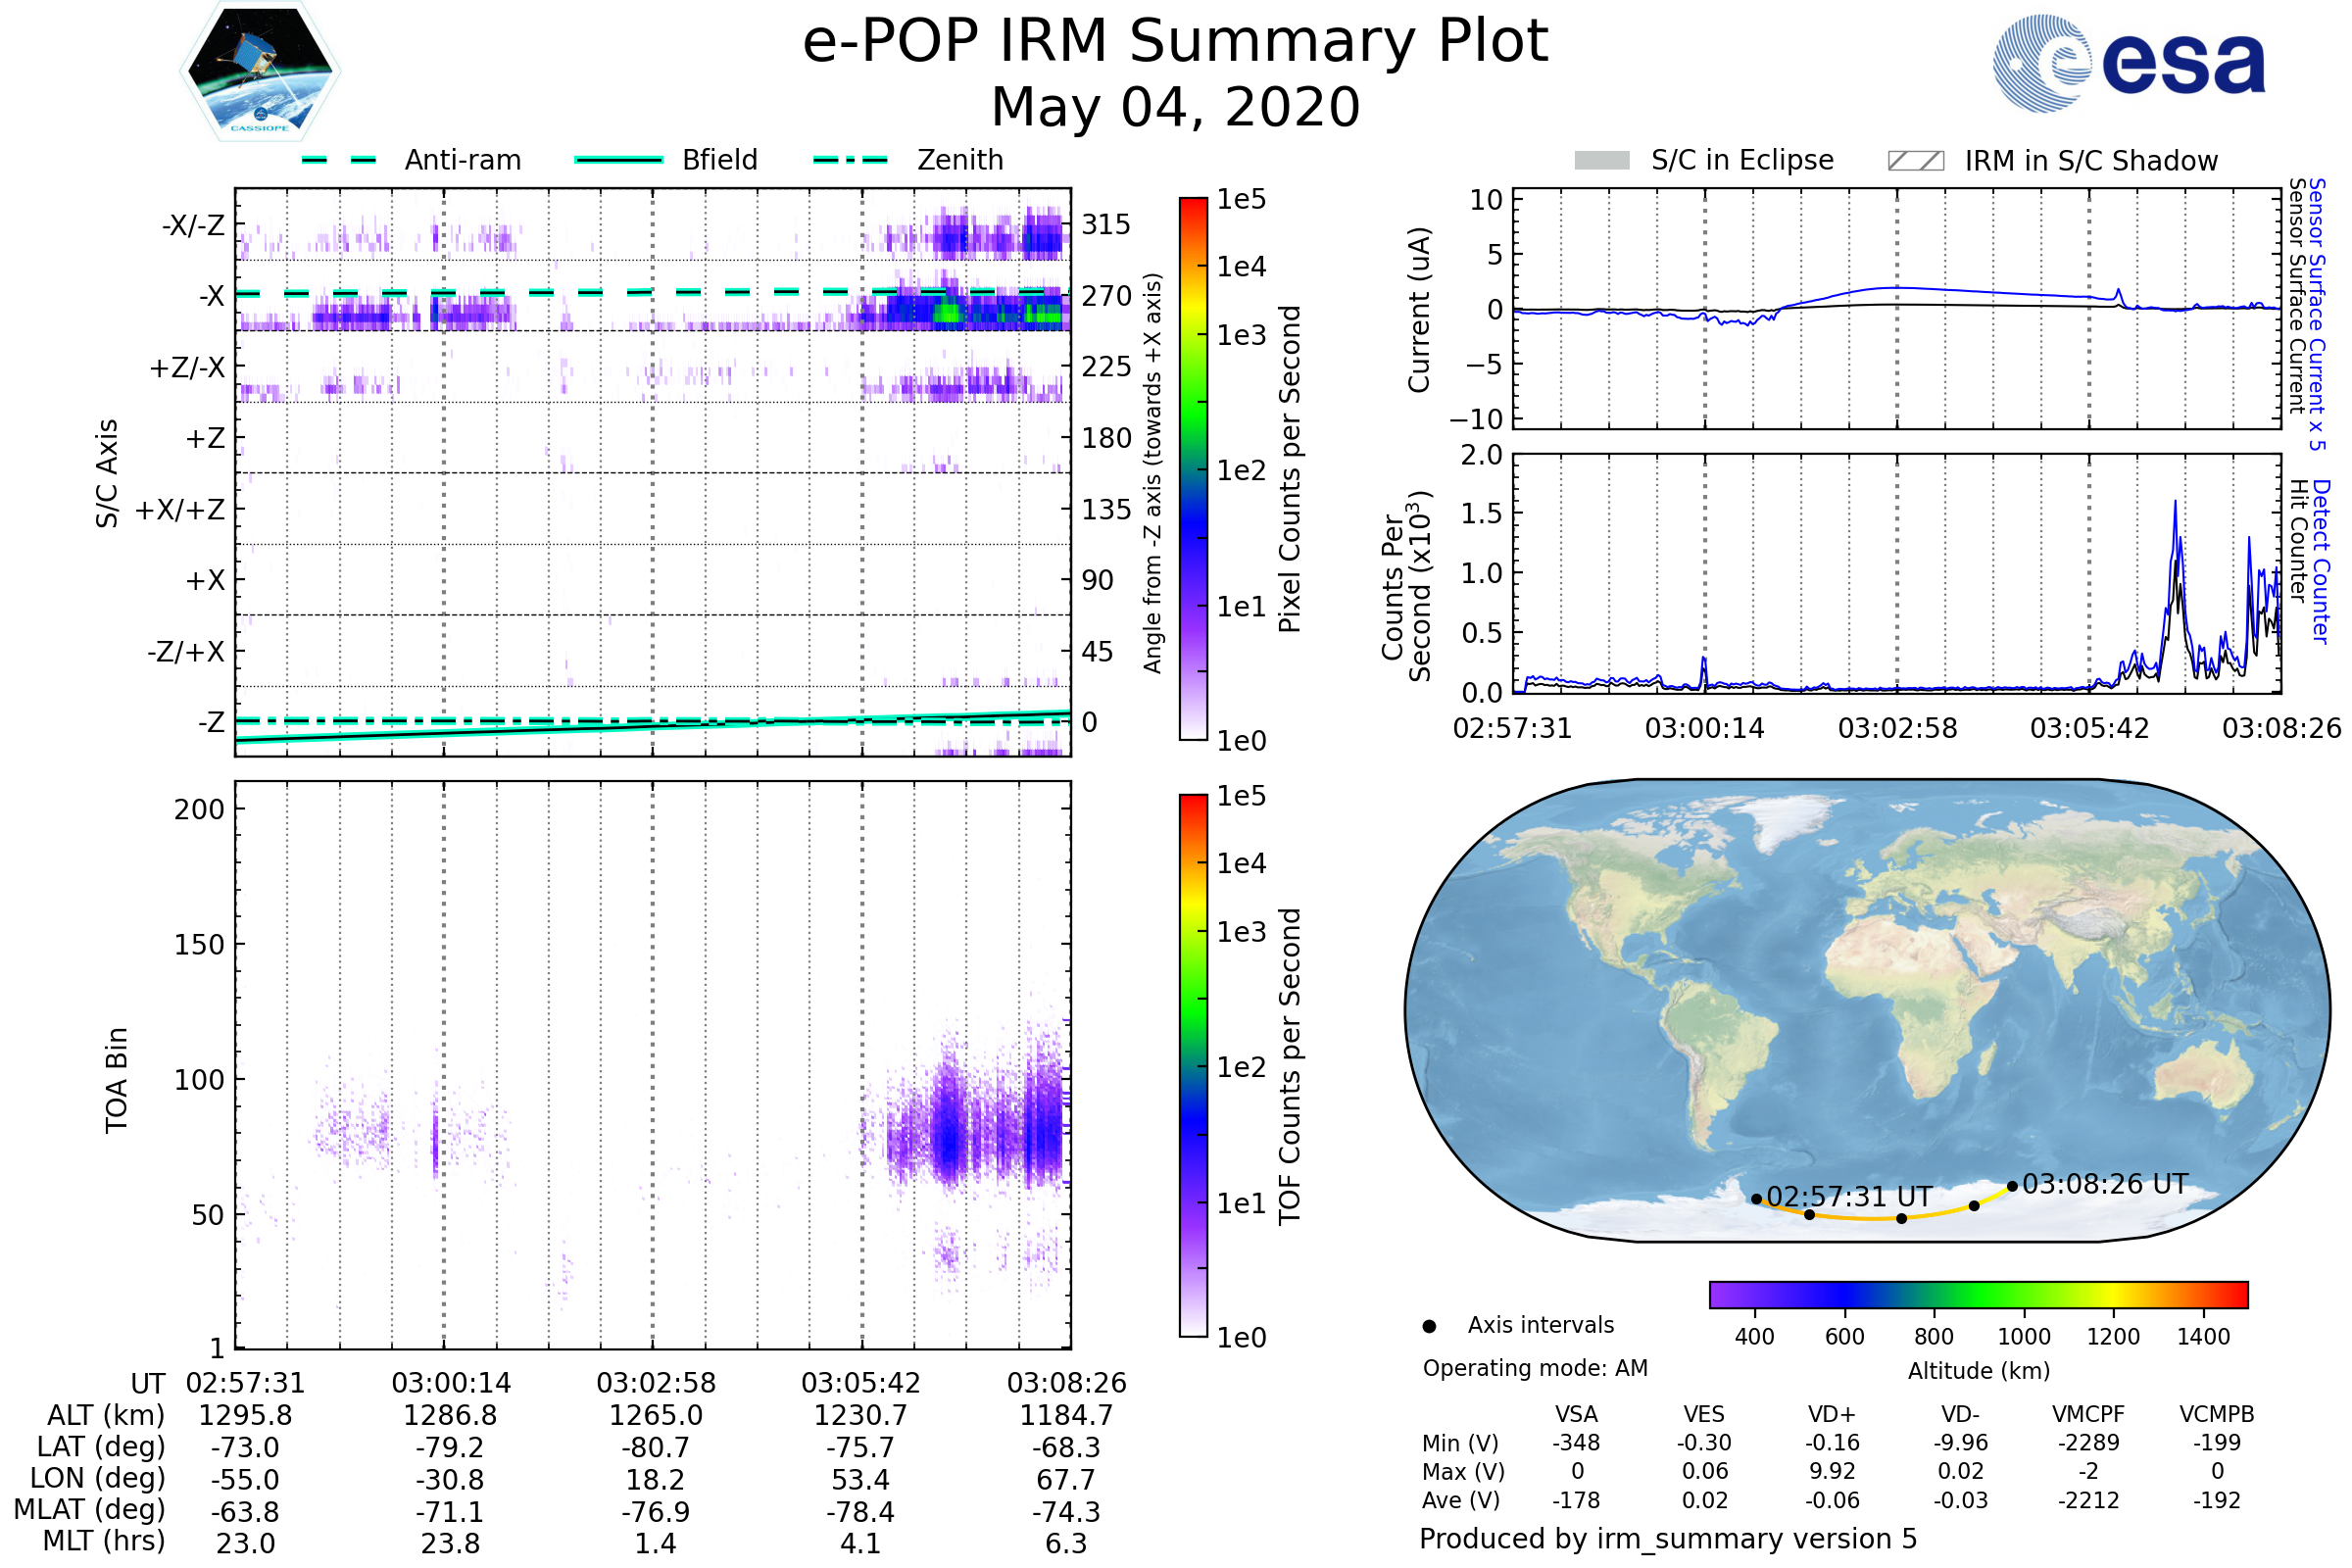Click the VMCPF column header in voltage table

click(2088, 1414)
